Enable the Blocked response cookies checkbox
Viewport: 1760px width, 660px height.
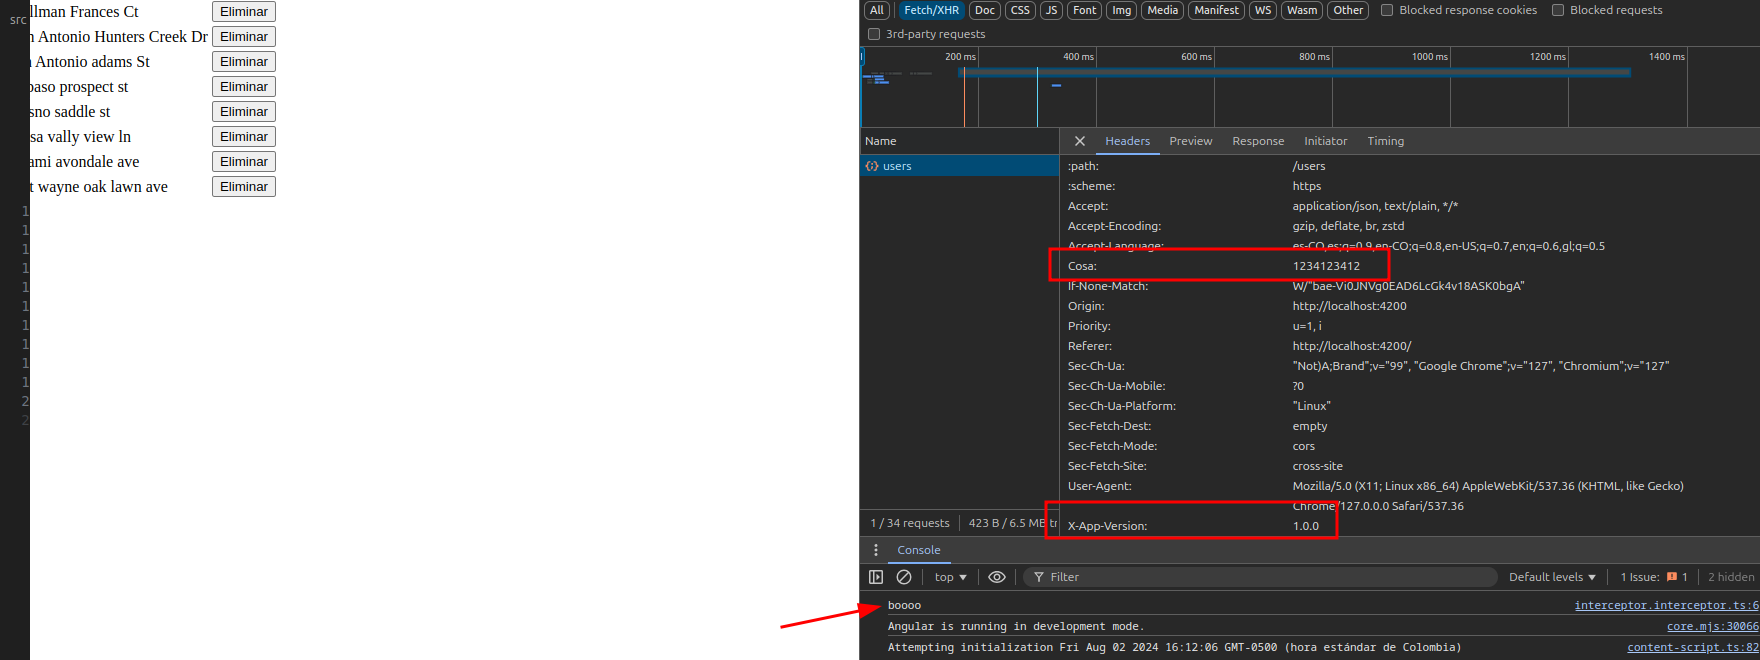click(x=1387, y=10)
